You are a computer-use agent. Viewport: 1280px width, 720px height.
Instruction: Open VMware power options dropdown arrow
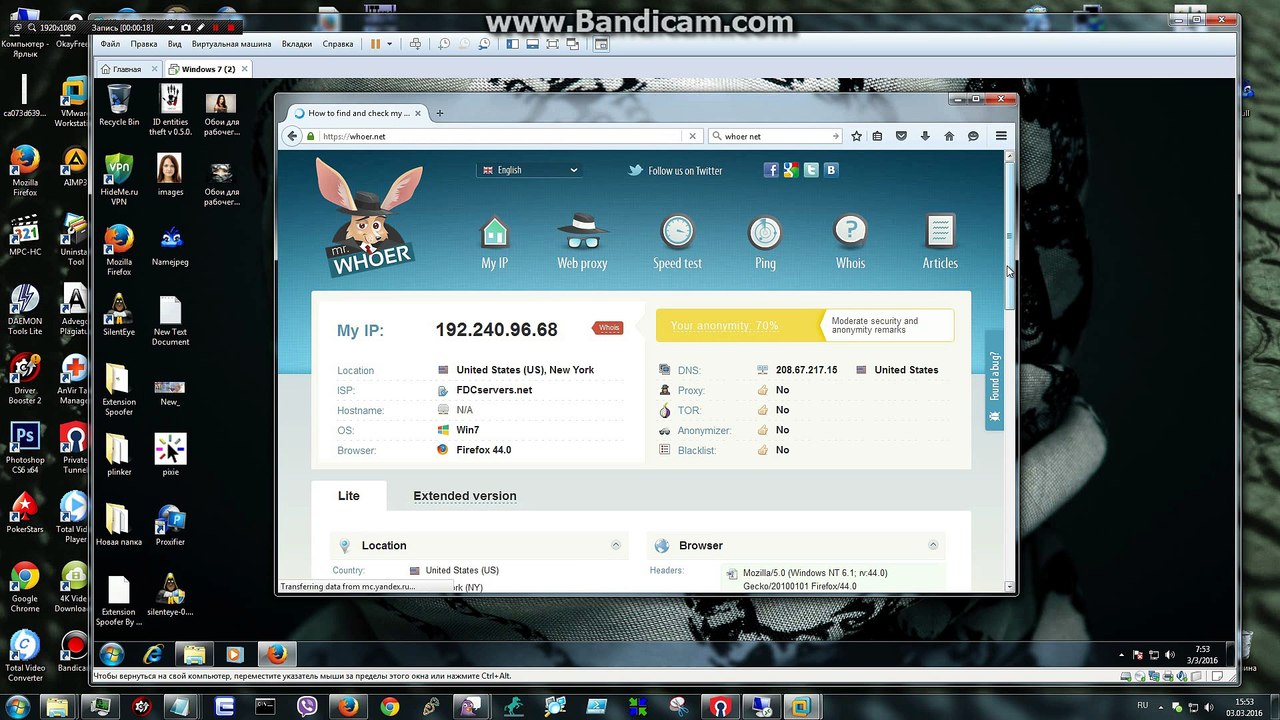tap(389, 44)
